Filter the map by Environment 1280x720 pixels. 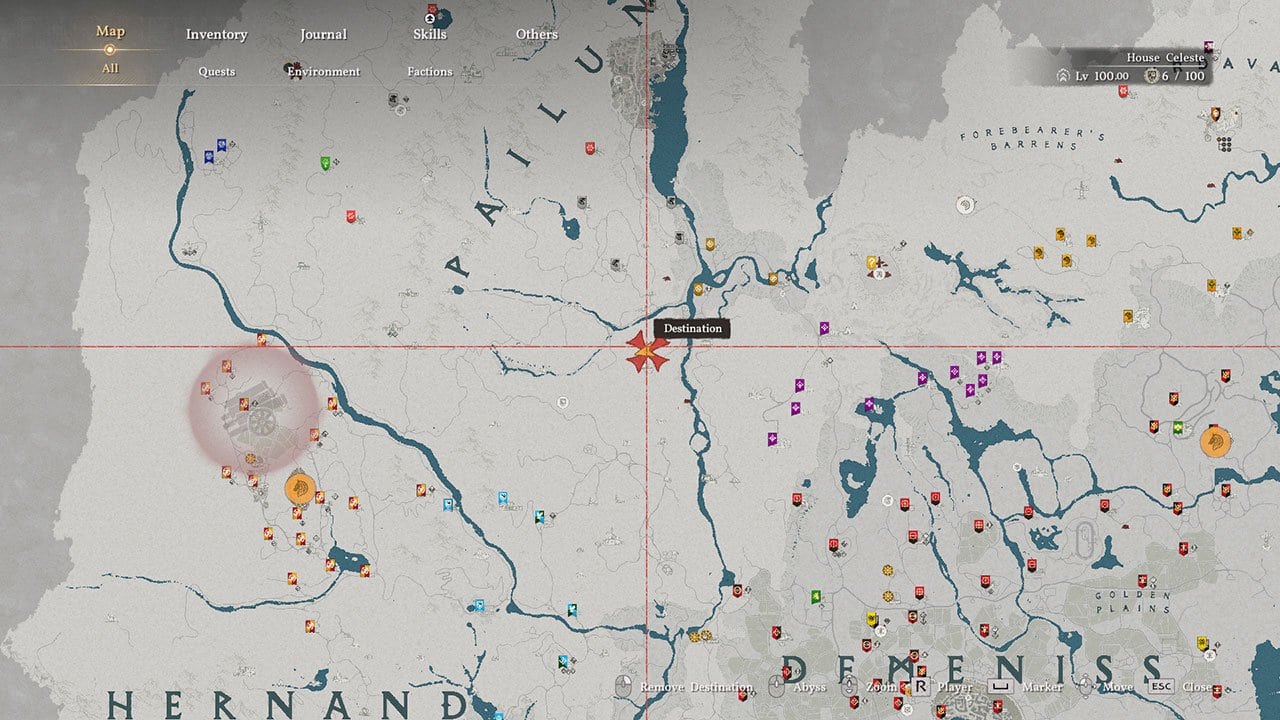click(x=323, y=72)
